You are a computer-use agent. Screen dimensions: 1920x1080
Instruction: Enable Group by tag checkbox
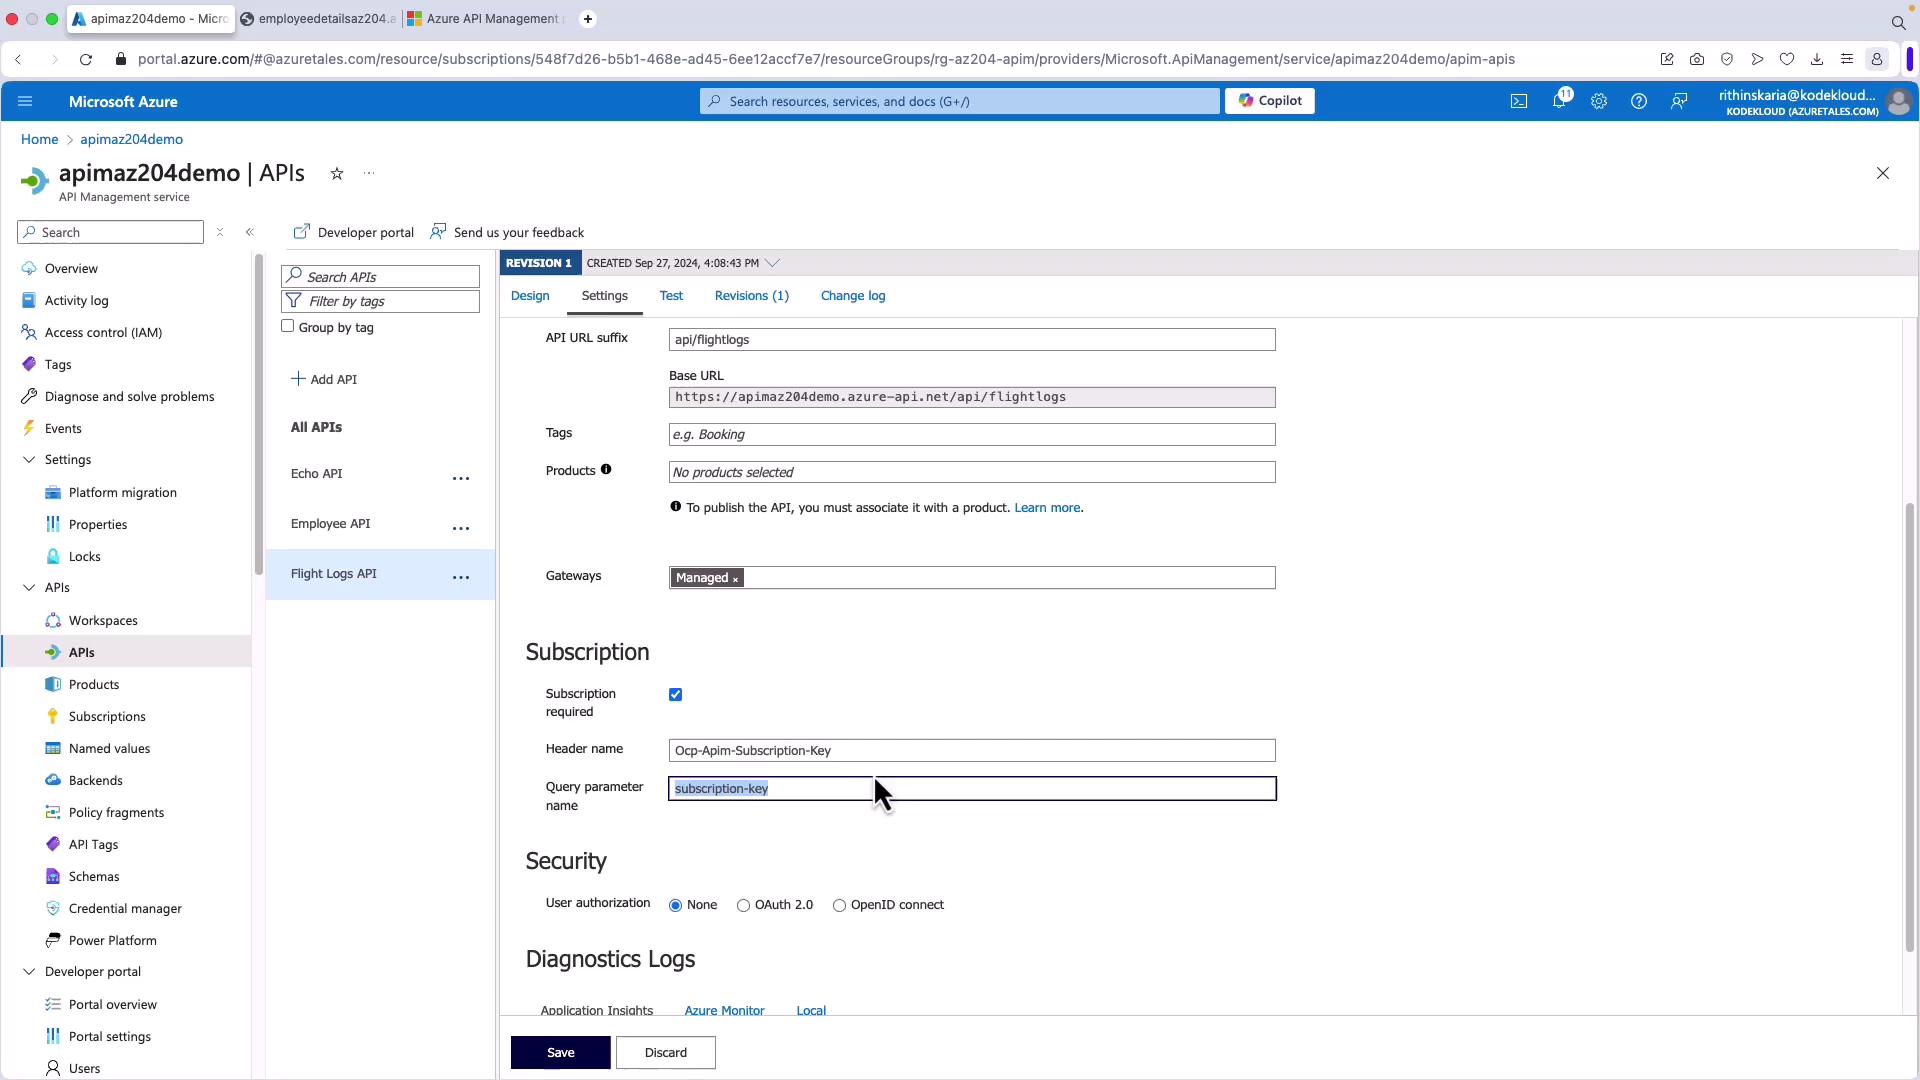[288, 326]
